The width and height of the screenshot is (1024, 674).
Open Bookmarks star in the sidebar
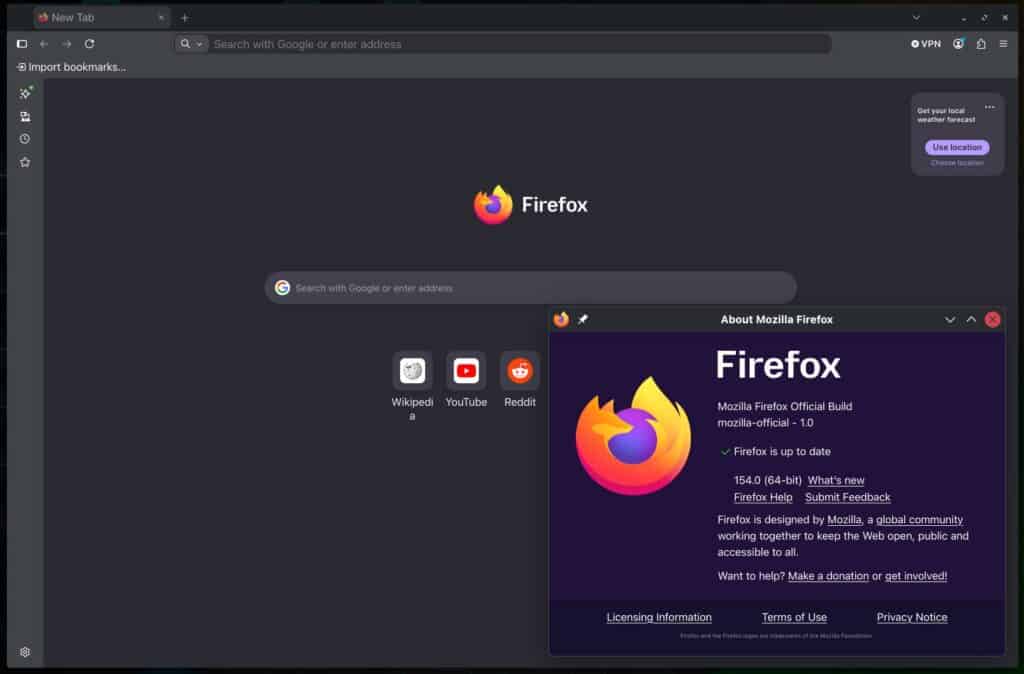click(25, 162)
